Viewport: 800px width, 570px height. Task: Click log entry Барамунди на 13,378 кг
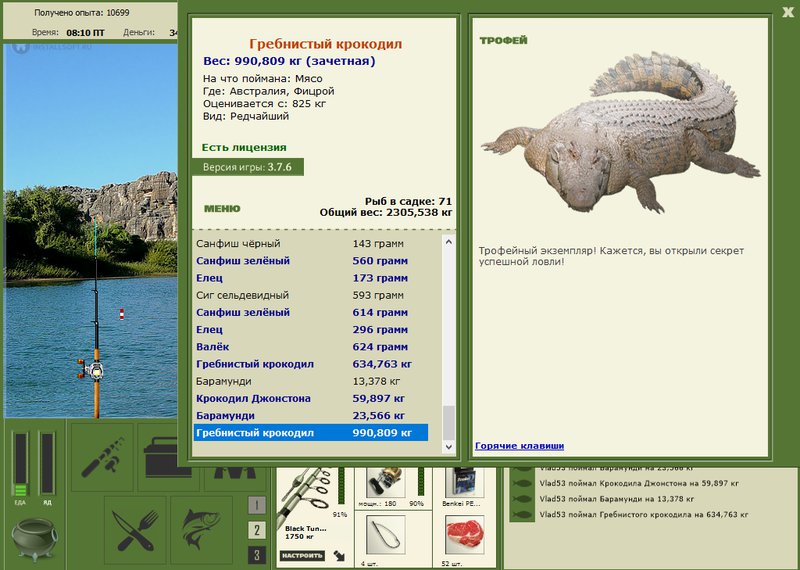pyautogui.click(x=616, y=499)
